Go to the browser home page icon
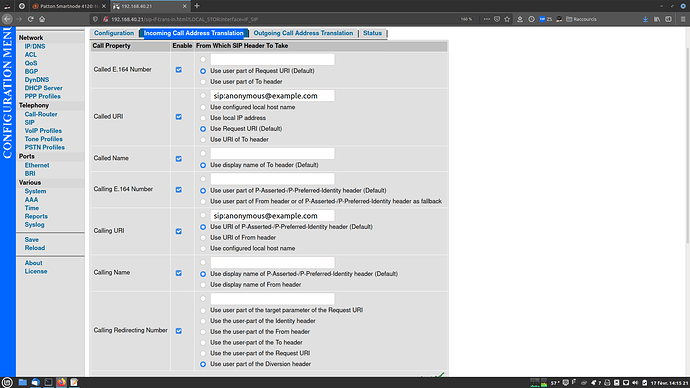Viewport: 690px width, 388px height. pyautogui.click(x=42, y=19)
